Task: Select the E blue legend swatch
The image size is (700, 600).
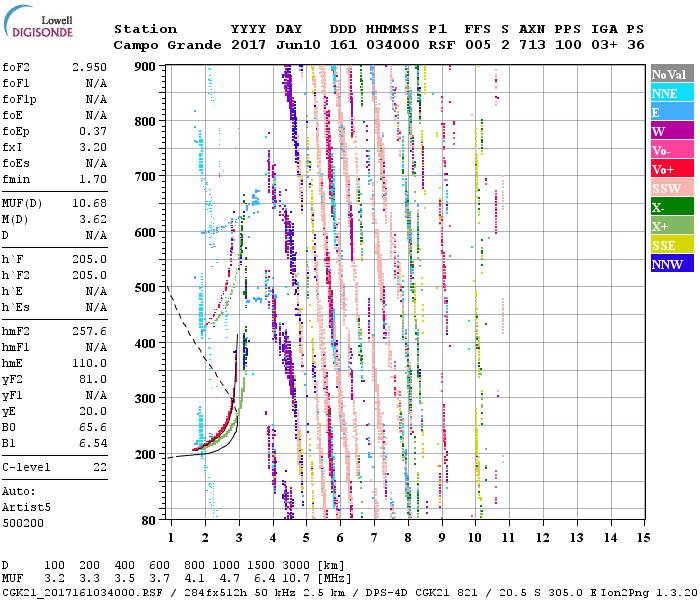Action: pos(672,112)
